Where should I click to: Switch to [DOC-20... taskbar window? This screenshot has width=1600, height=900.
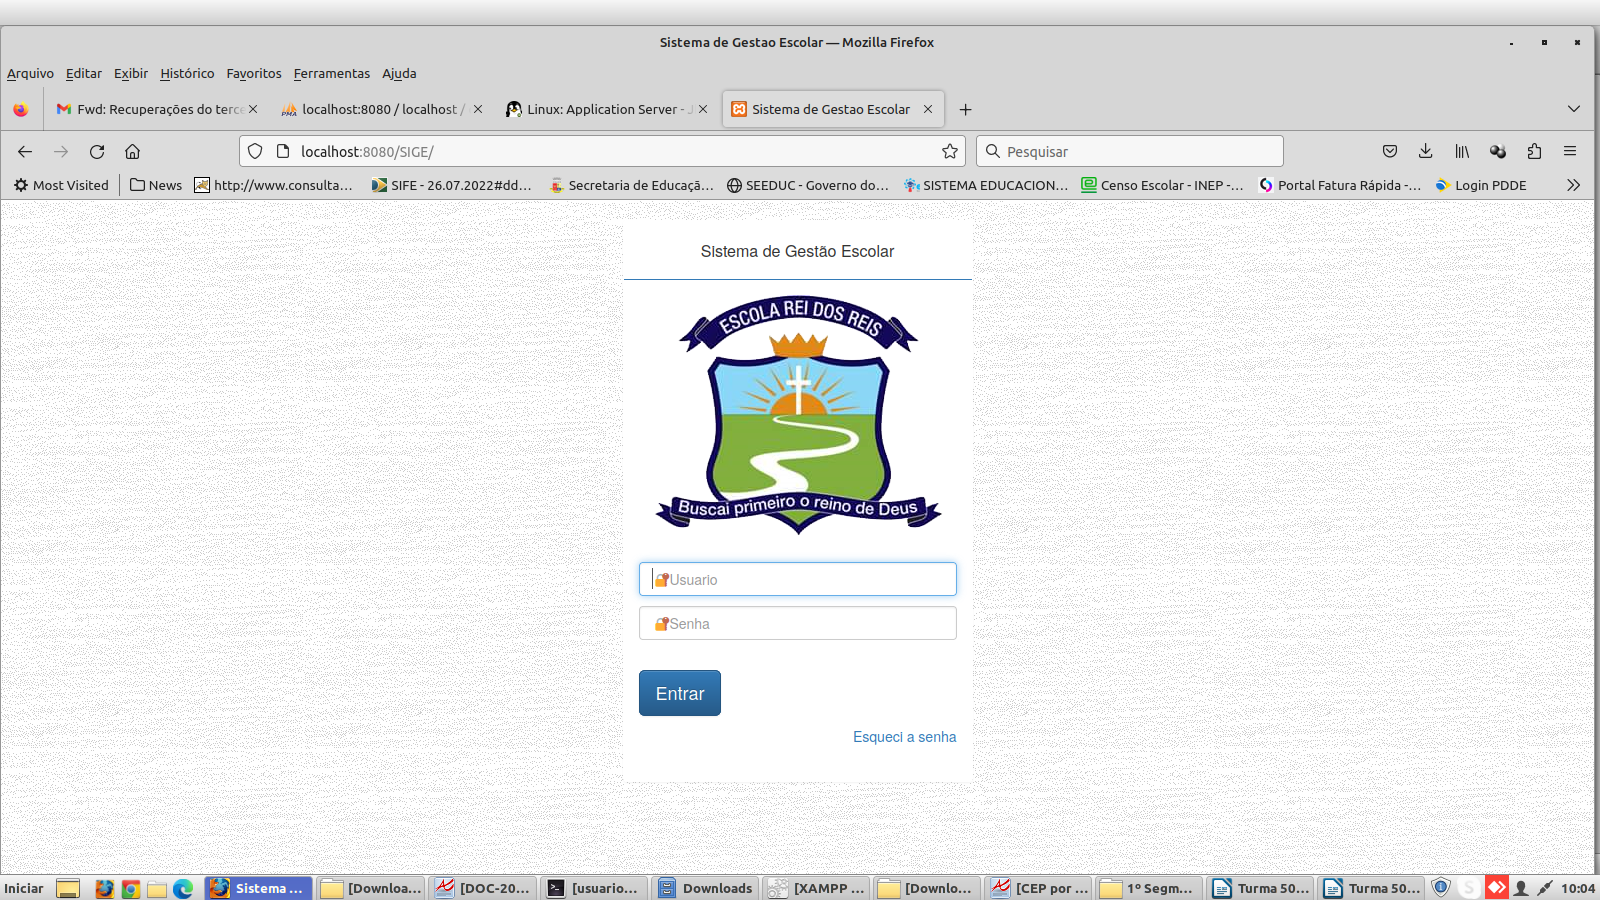click(x=483, y=888)
